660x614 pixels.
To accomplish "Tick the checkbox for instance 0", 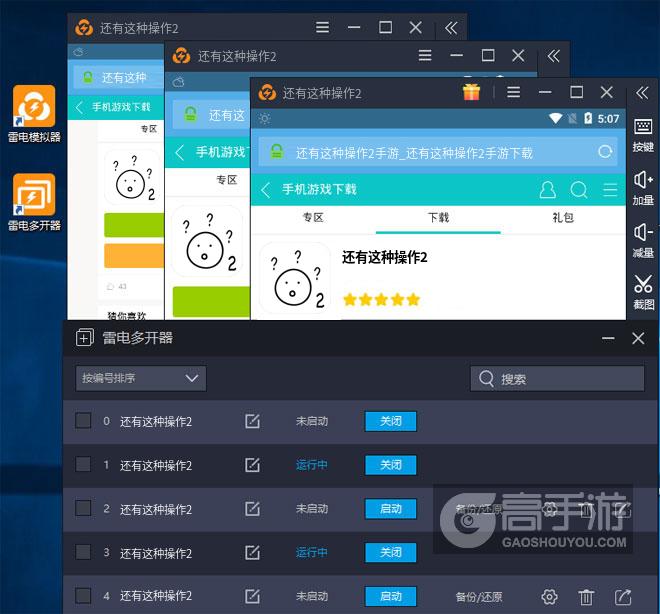I will click(x=83, y=420).
